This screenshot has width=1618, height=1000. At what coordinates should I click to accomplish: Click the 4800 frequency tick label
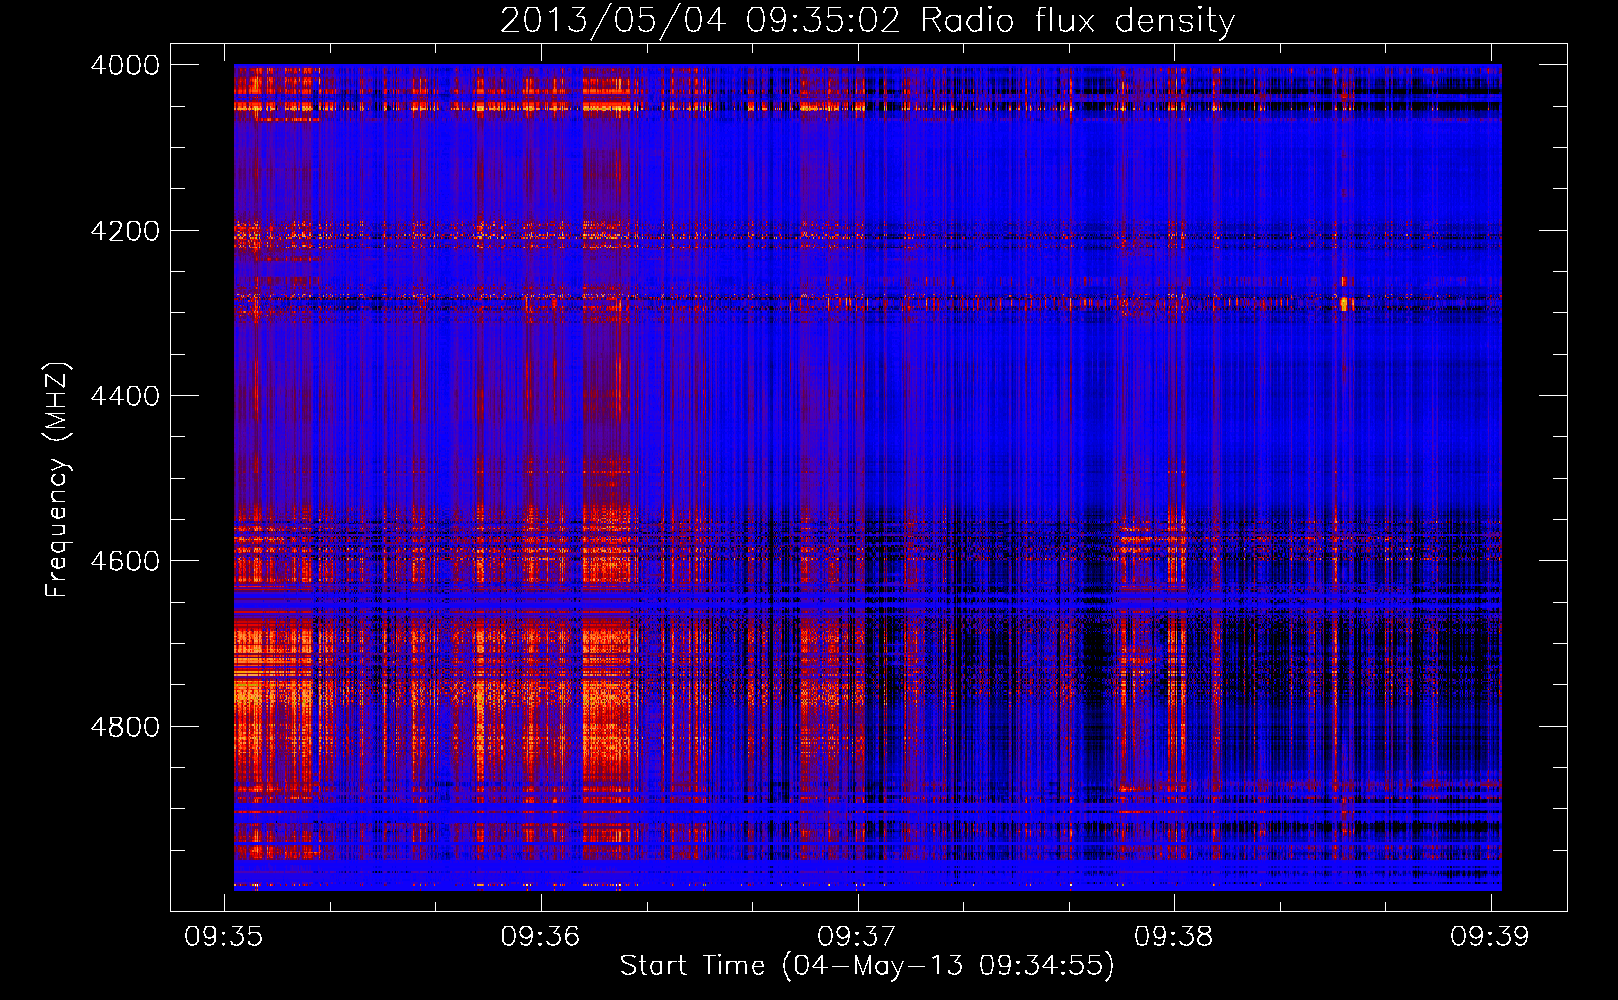125,727
